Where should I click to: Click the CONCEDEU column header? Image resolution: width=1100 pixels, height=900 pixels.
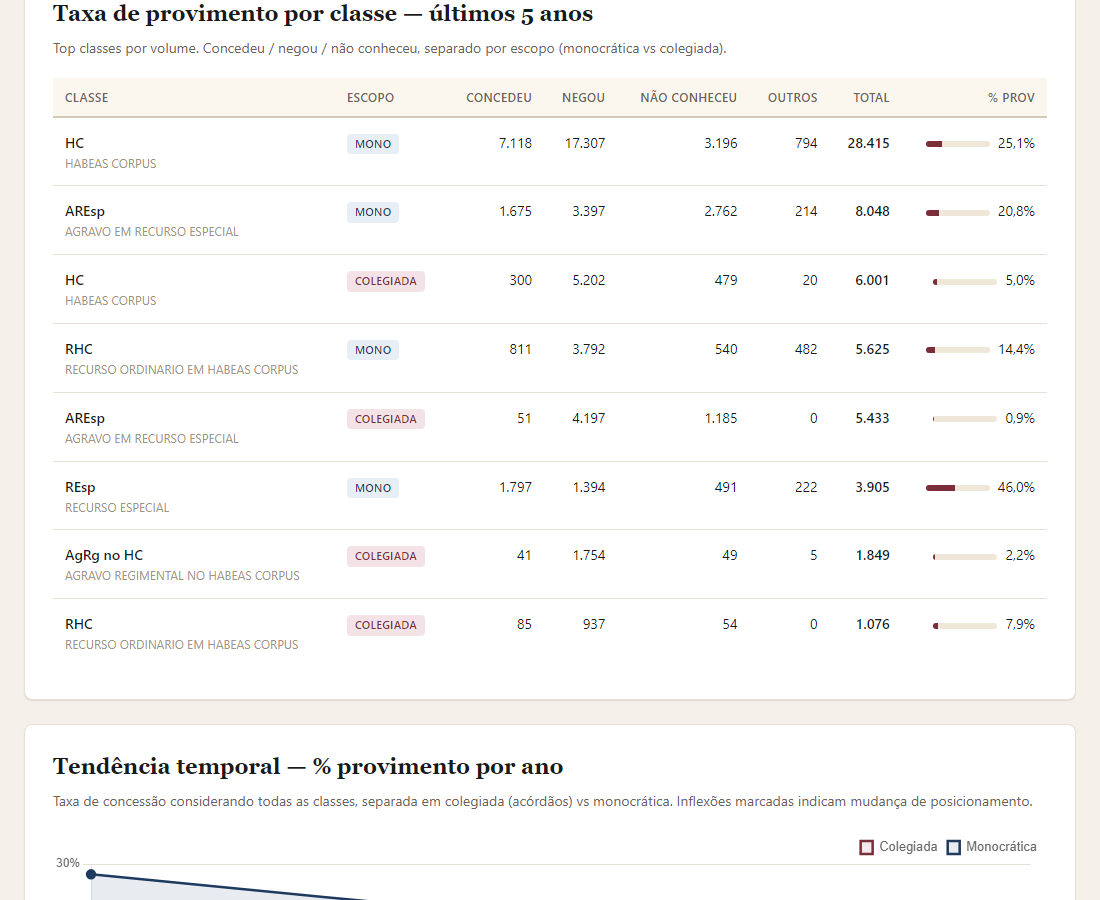tap(499, 98)
